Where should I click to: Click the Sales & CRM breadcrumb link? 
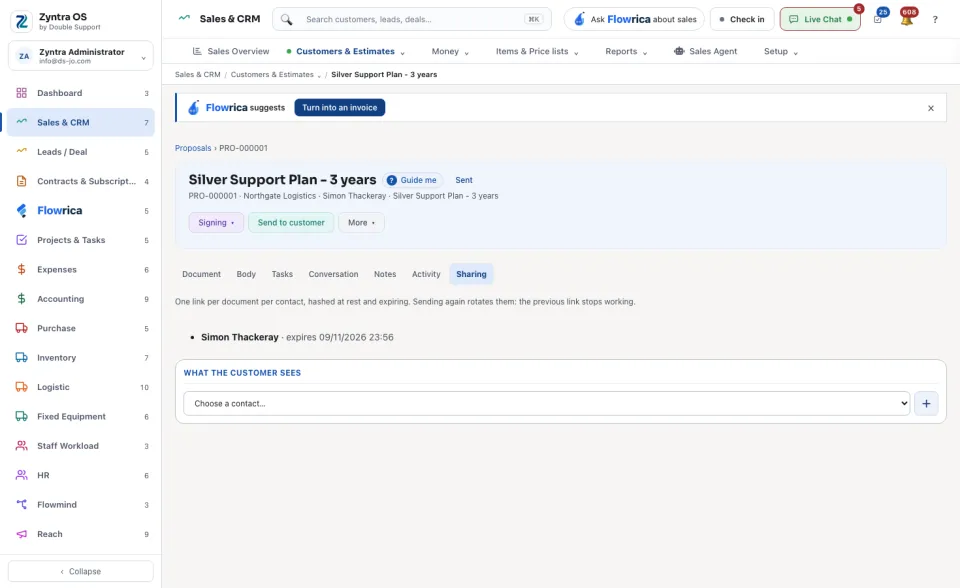(x=198, y=75)
